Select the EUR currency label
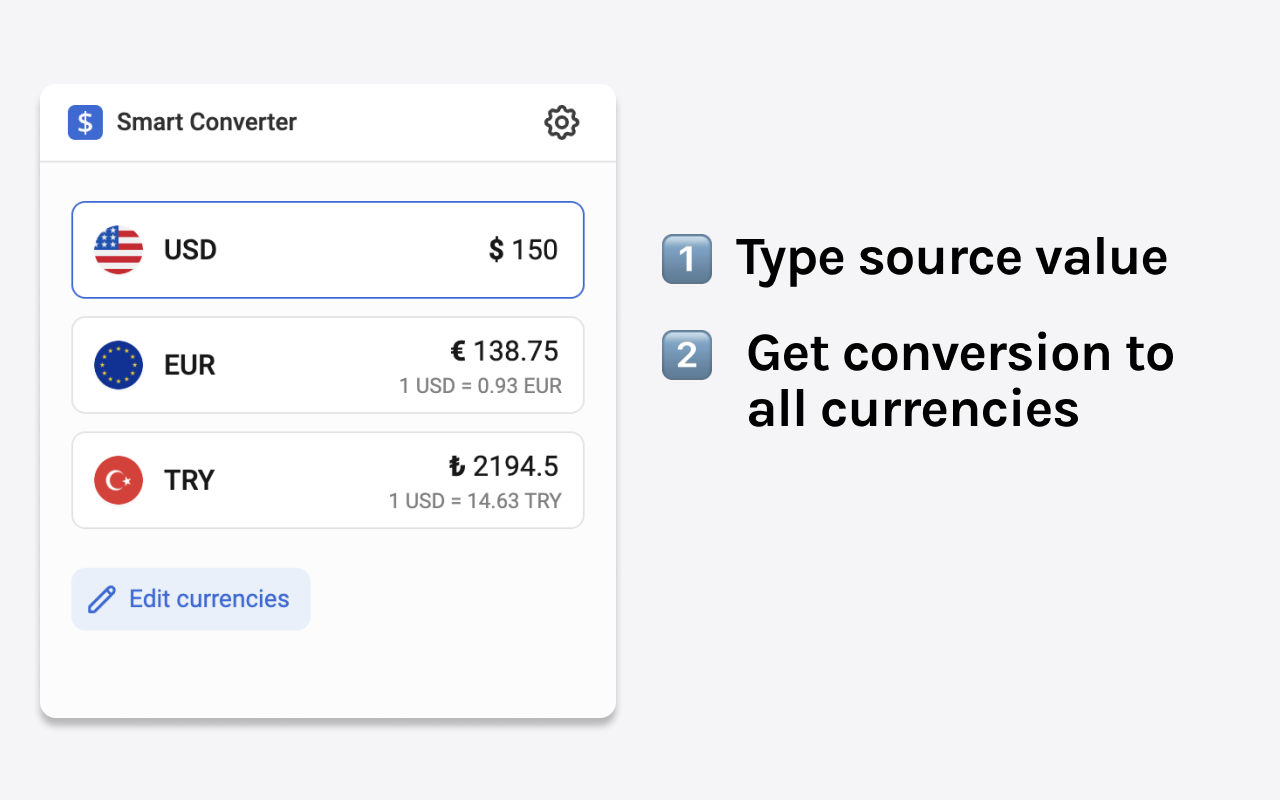Image resolution: width=1280 pixels, height=800 pixels. point(190,365)
